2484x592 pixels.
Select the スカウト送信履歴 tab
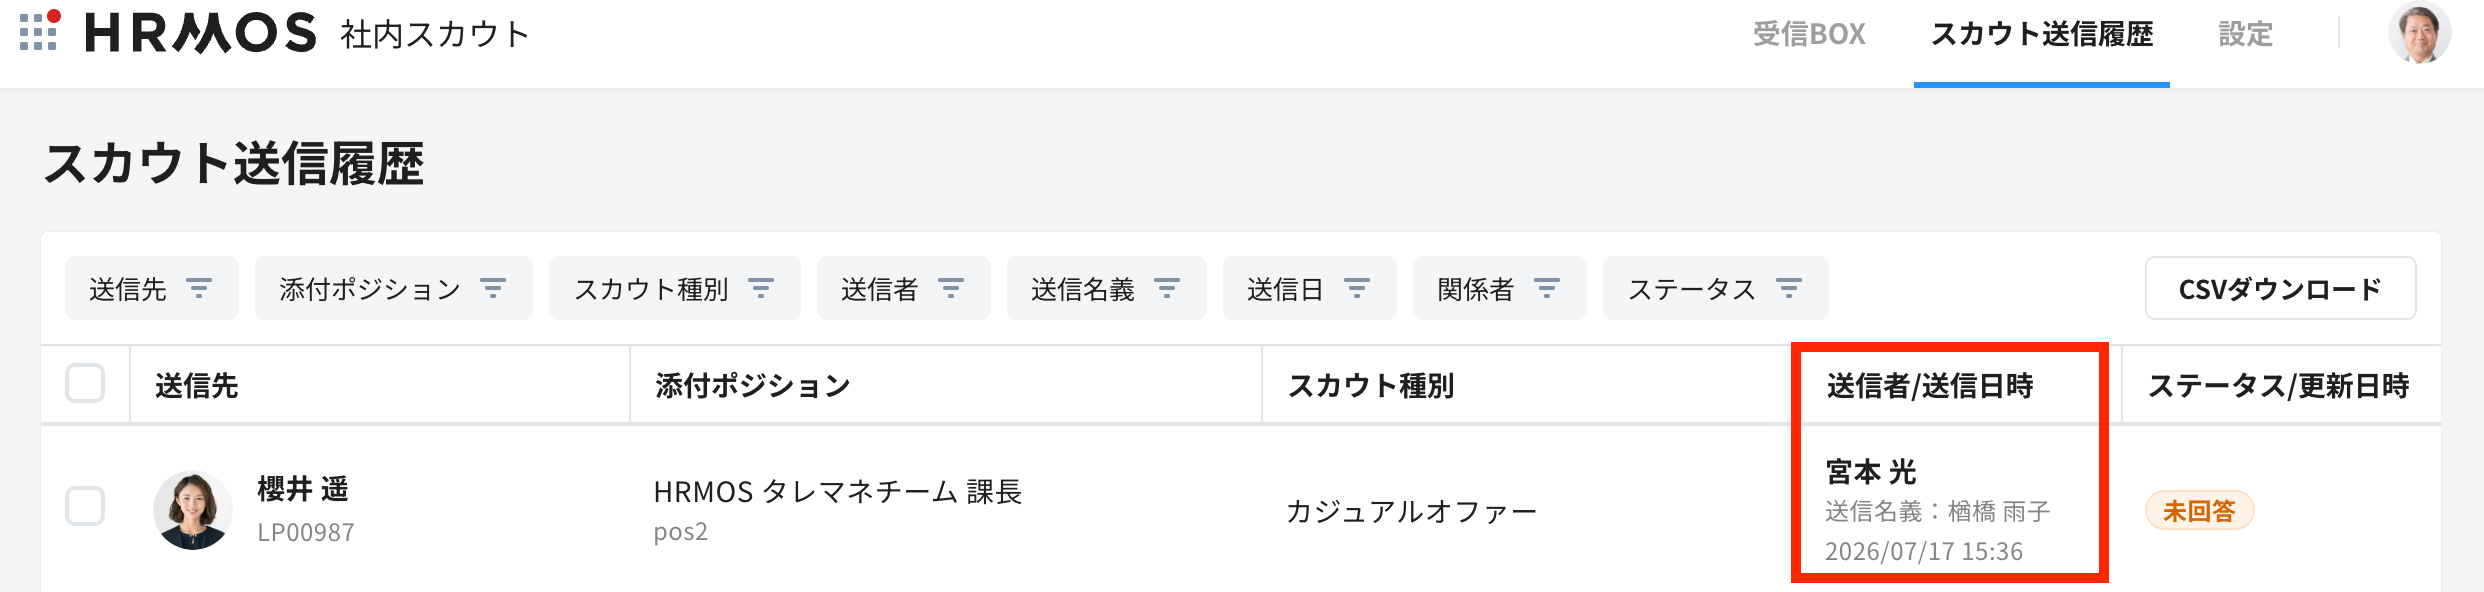pyautogui.click(x=2042, y=35)
